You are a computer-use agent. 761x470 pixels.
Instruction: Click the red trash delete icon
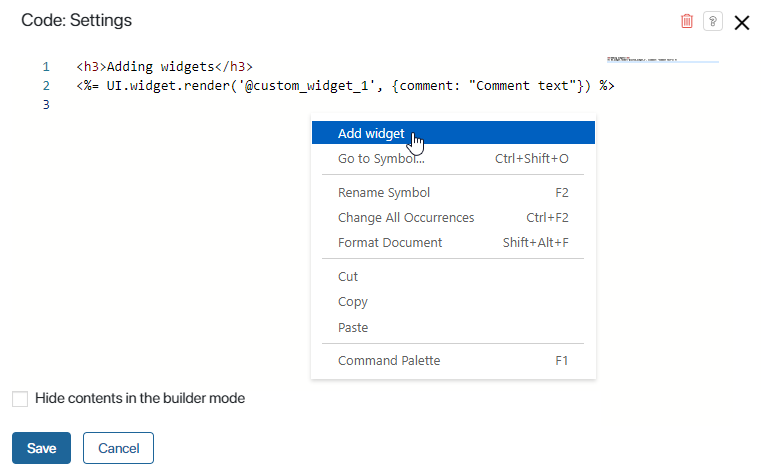(686, 21)
